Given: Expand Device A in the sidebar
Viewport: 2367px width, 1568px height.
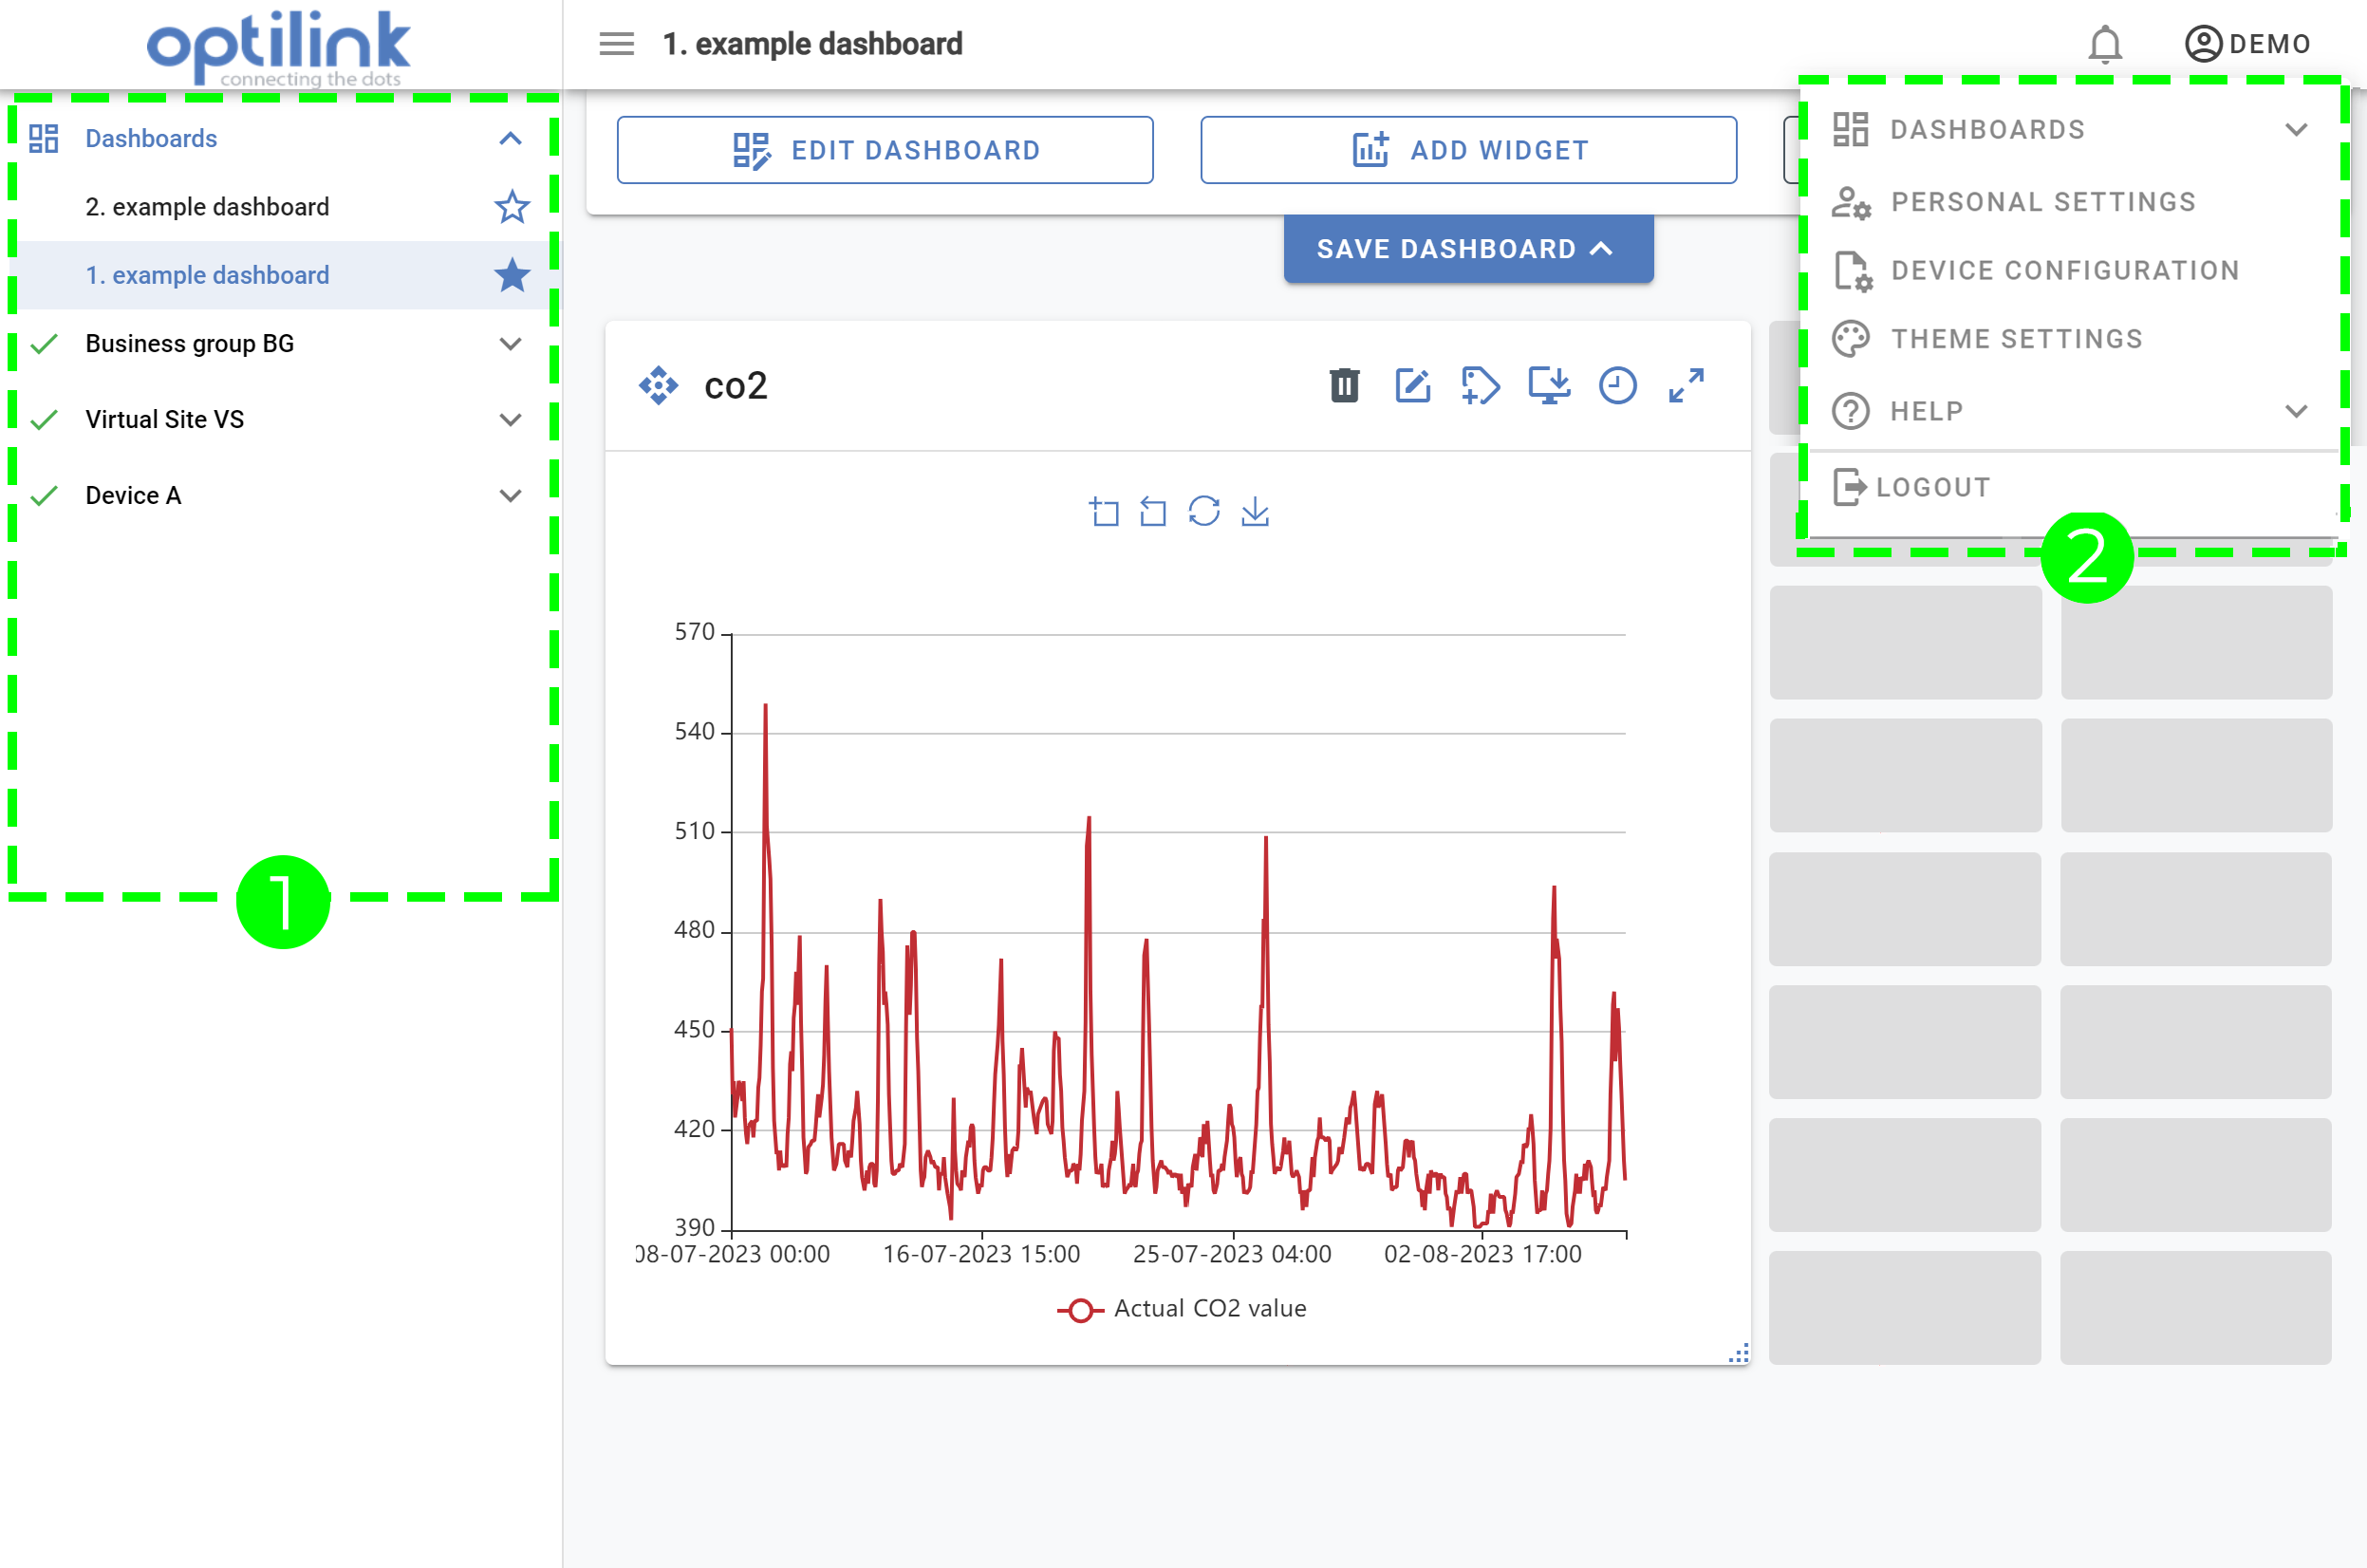Looking at the screenshot, I should (x=511, y=494).
